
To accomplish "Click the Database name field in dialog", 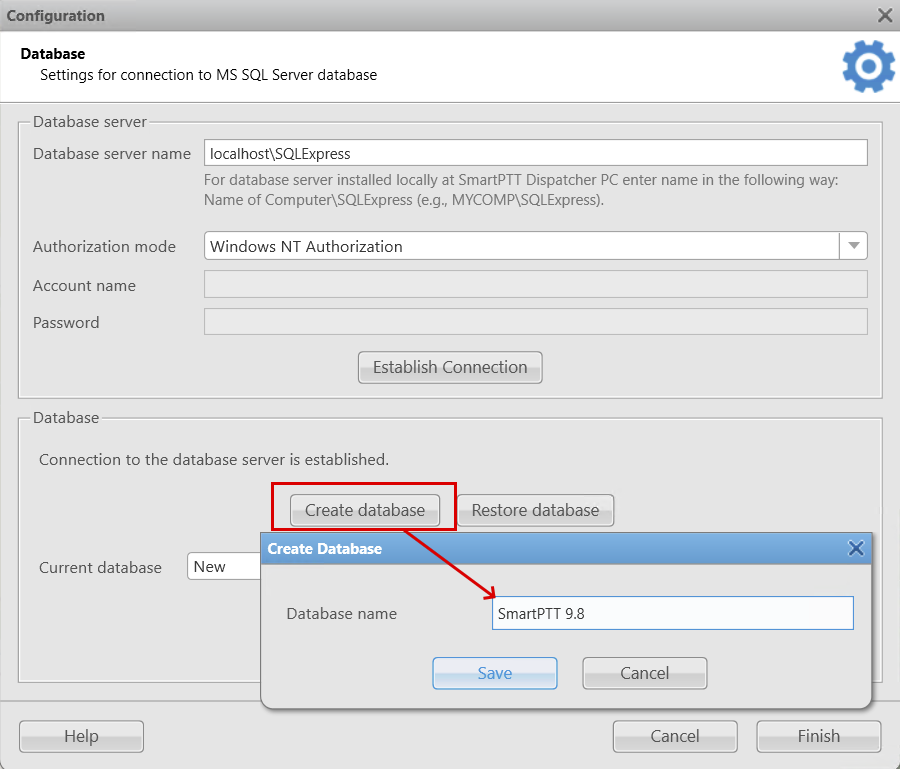I will 673,613.
